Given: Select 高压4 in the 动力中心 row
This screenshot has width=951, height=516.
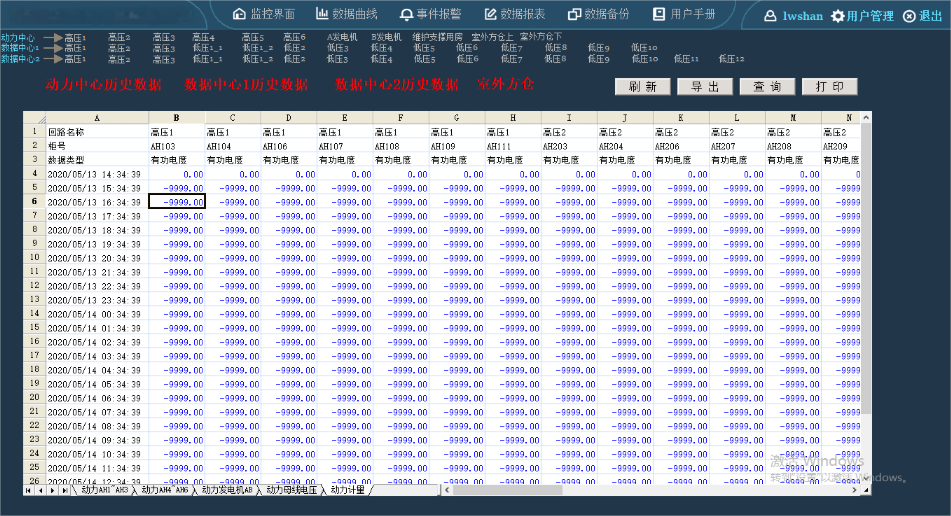Looking at the screenshot, I should pos(204,38).
